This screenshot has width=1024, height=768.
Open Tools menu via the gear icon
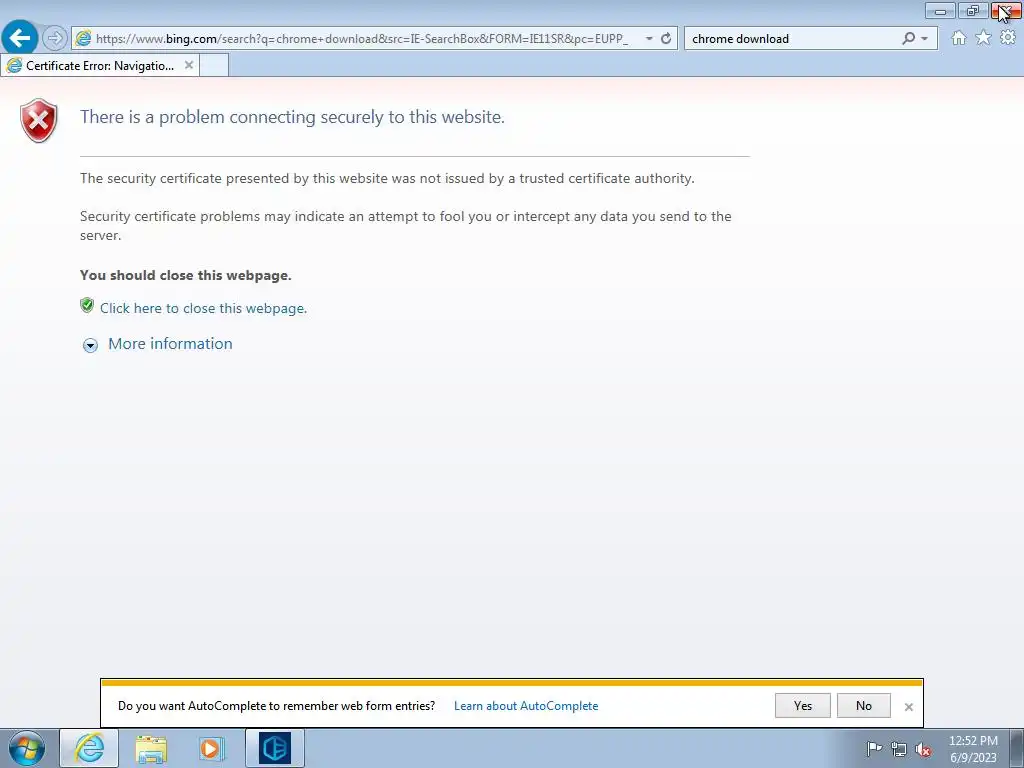coord(1008,38)
